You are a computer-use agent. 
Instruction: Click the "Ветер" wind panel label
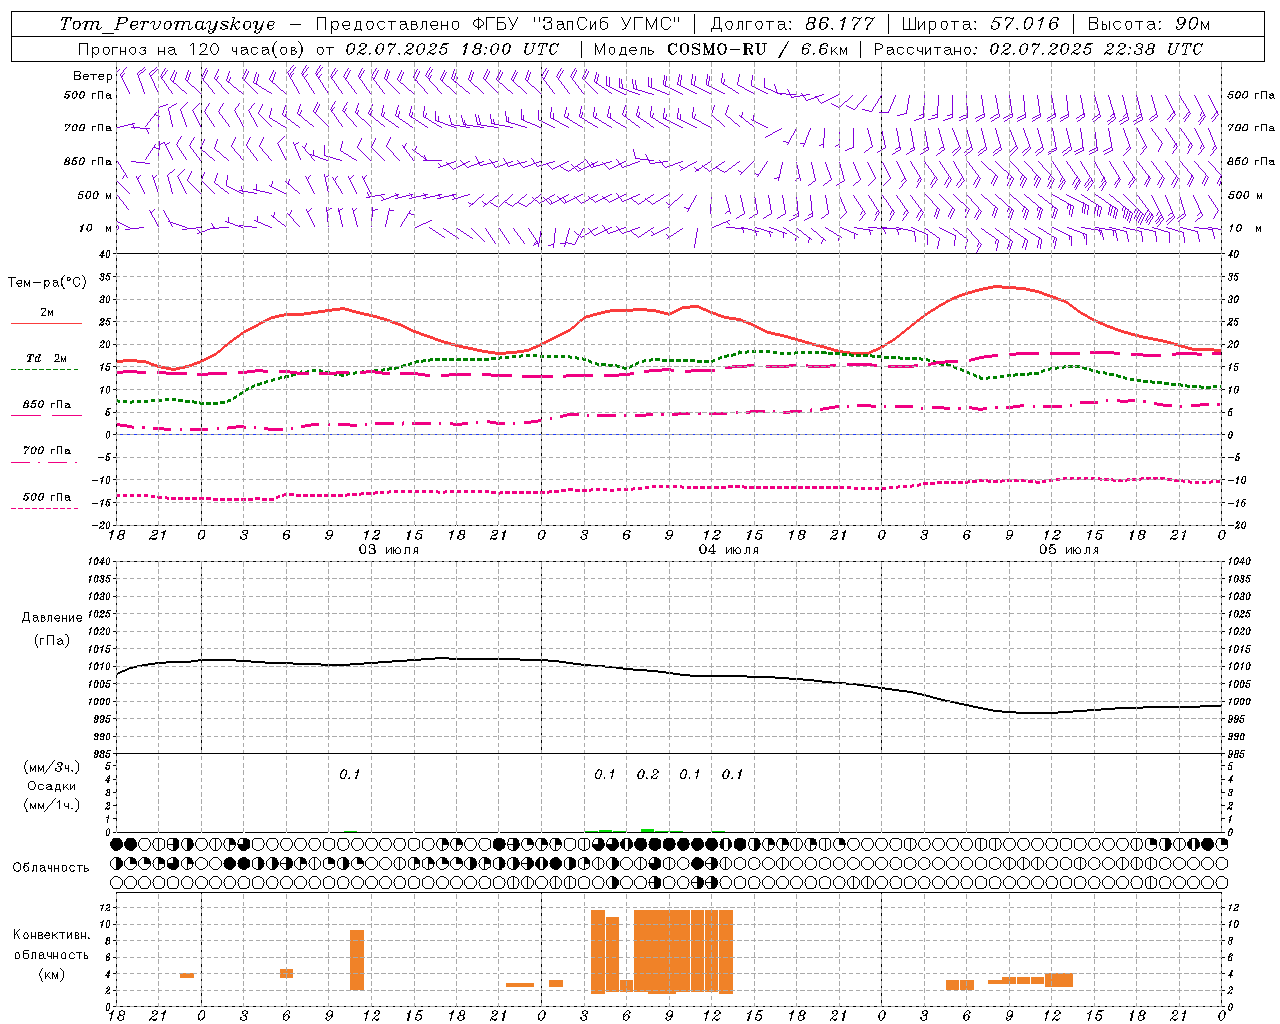tap(92, 76)
